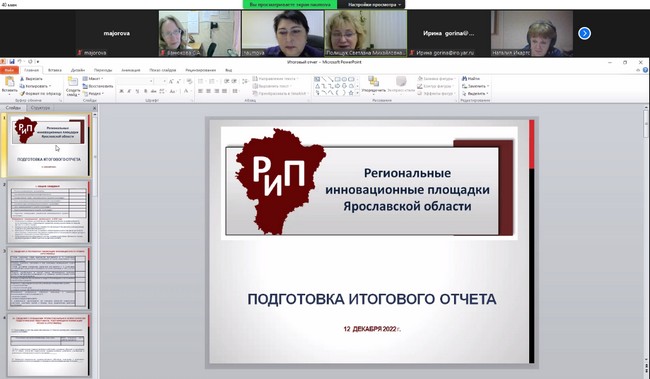Open the Insert (Вставка) ribbon tab
Image resolution: width=650 pixels, height=379 pixels.
(x=55, y=70)
